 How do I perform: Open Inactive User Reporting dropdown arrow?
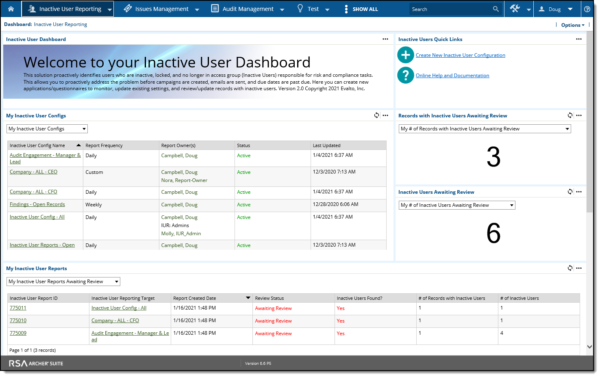click(109, 10)
